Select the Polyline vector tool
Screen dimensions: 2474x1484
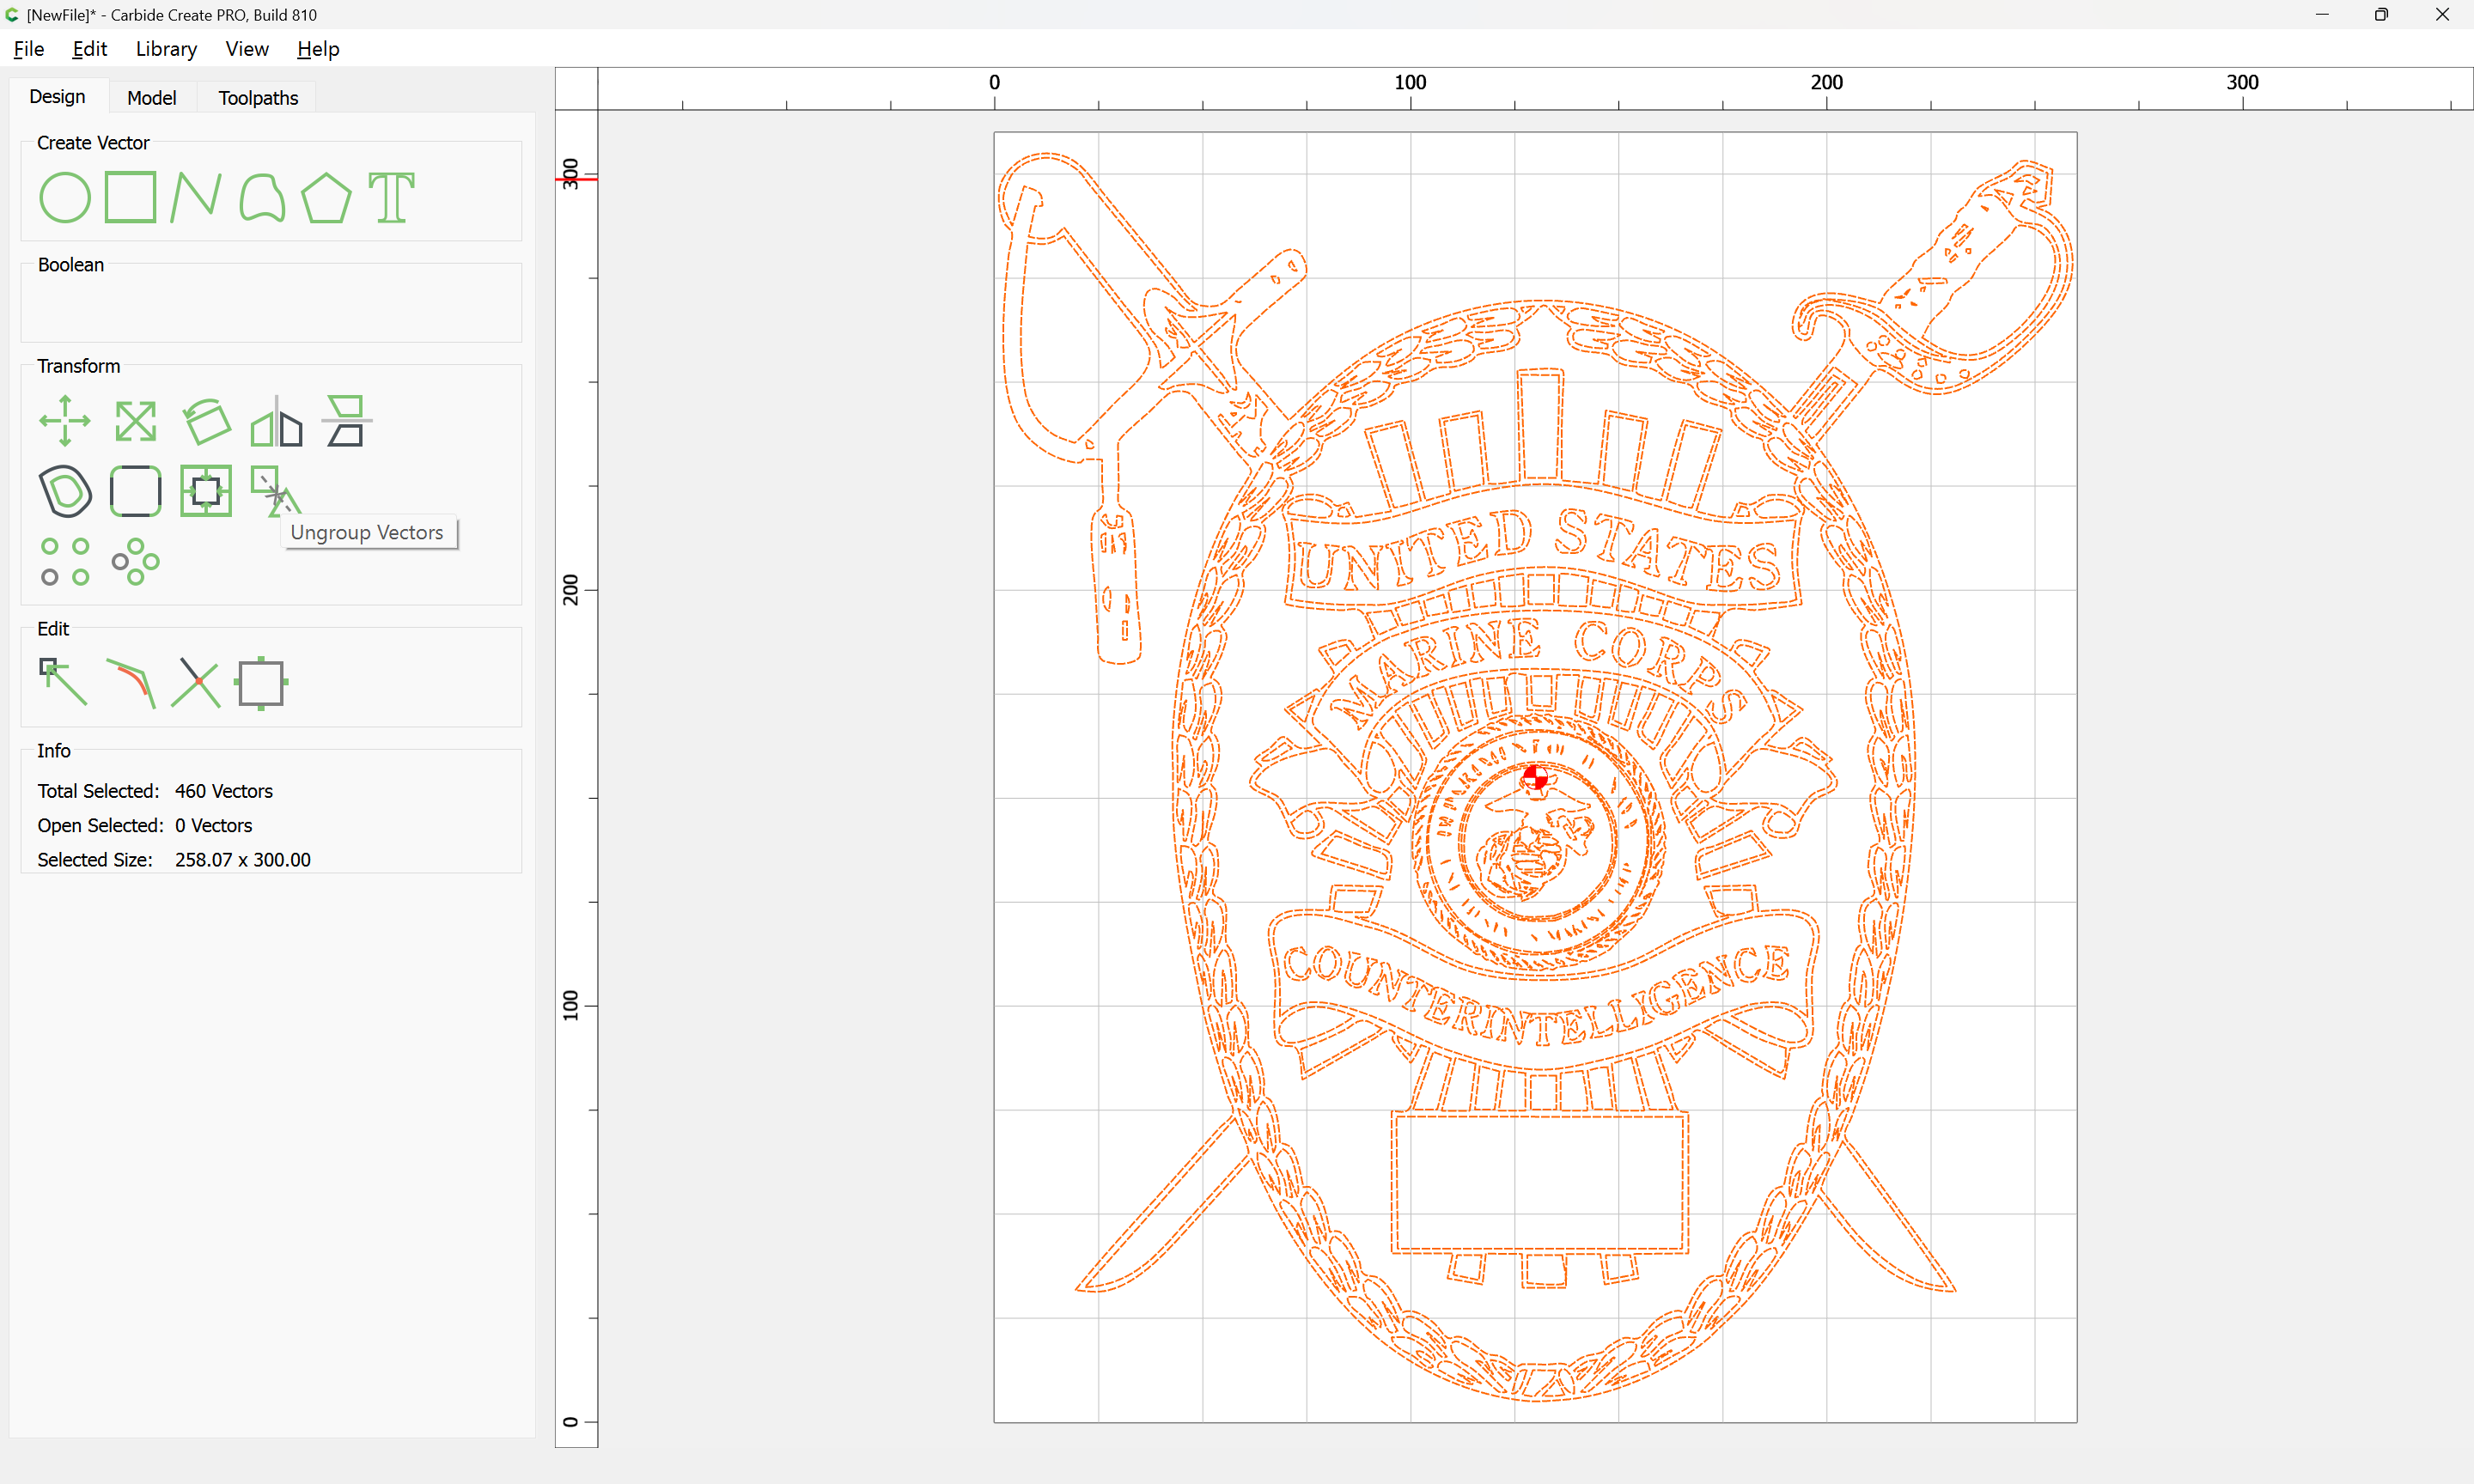tap(196, 197)
